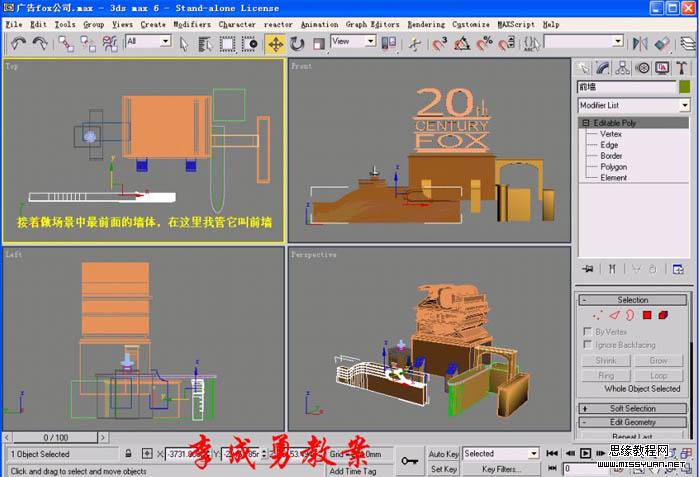Switch to the Create command panel
The image size is (700, 477).
[x=583, y=68]
